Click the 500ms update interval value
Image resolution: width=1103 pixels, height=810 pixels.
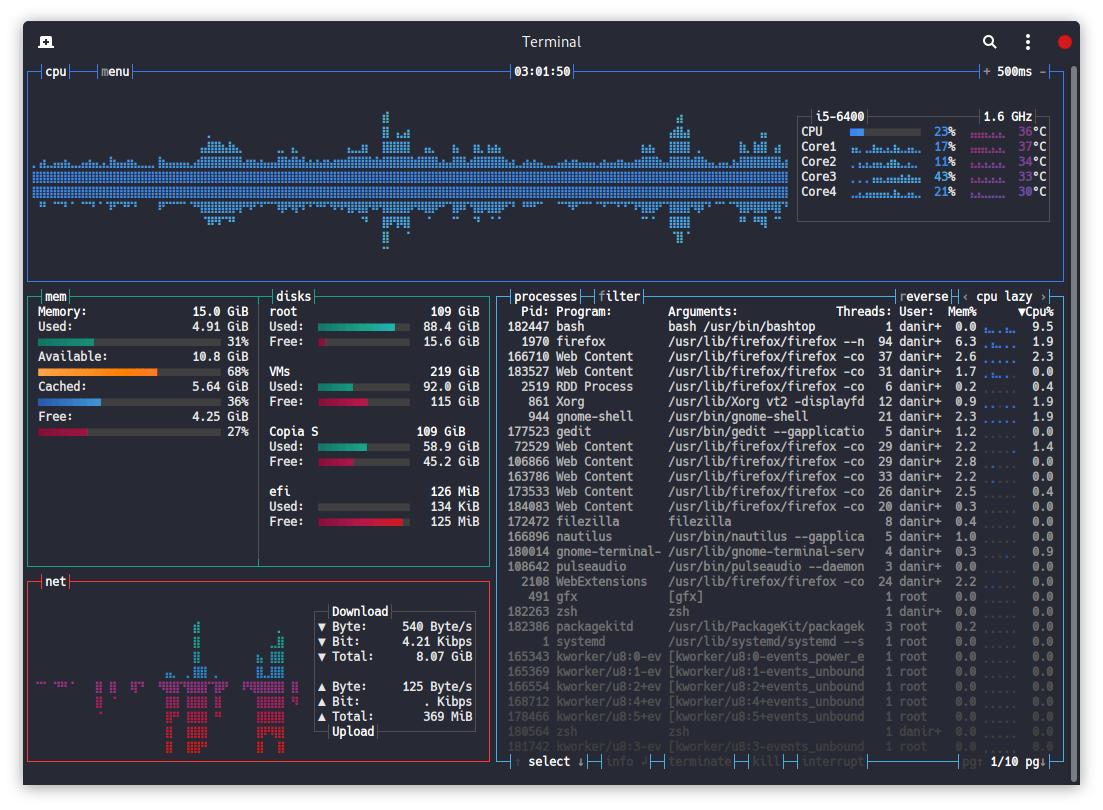[1014, 72]
